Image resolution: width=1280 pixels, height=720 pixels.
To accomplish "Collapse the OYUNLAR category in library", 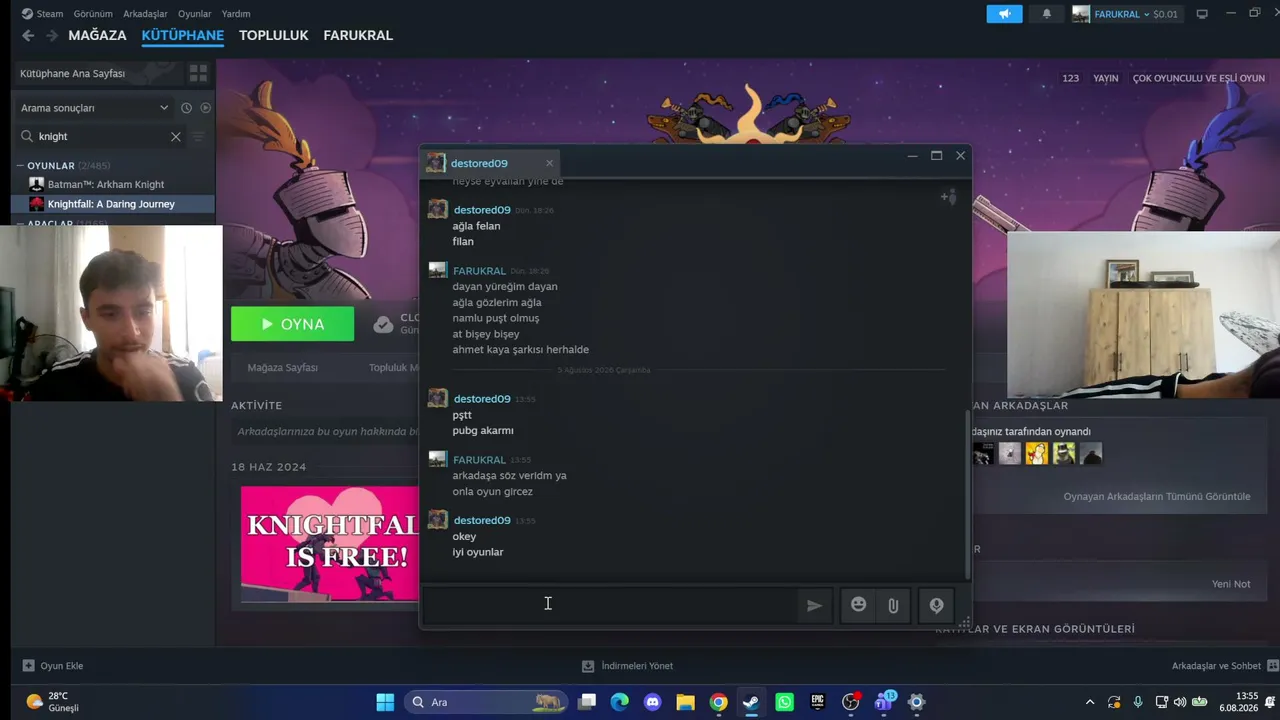I will pyautogui.click(x=20, y=166).
